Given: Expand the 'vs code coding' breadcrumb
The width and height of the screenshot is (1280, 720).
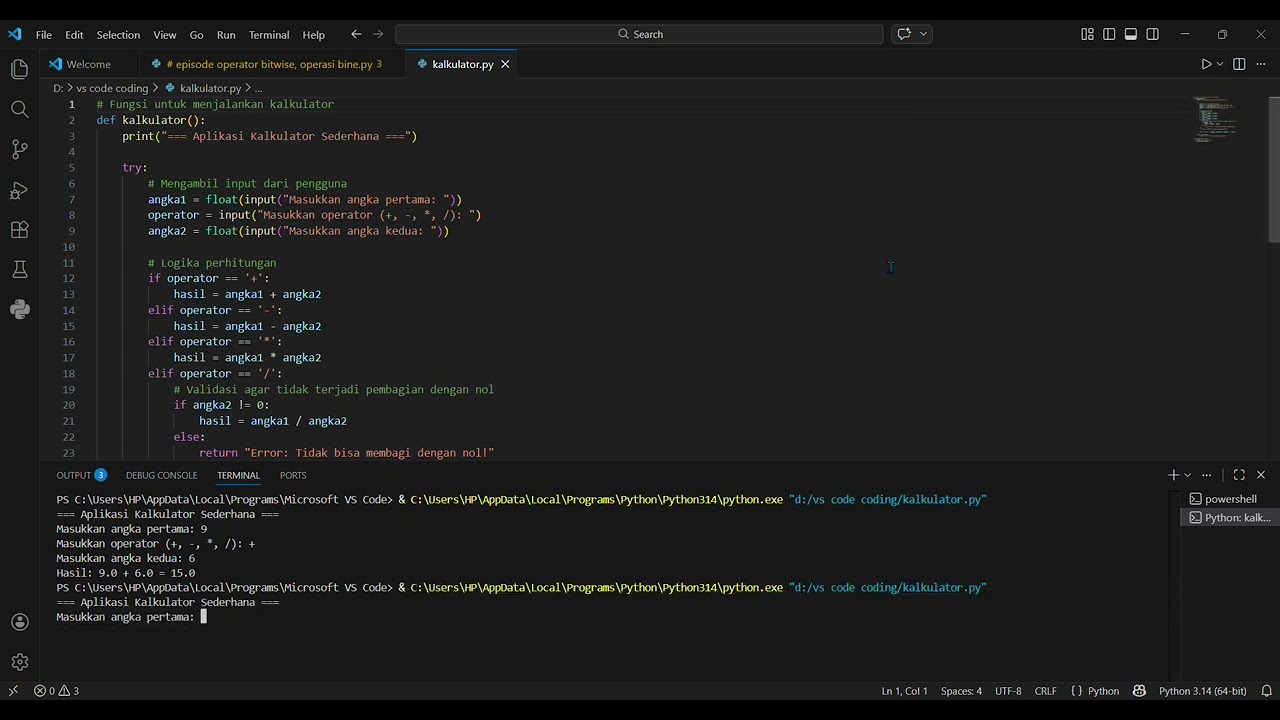Looking at the screenshot, I should click(x=112, y=88).
